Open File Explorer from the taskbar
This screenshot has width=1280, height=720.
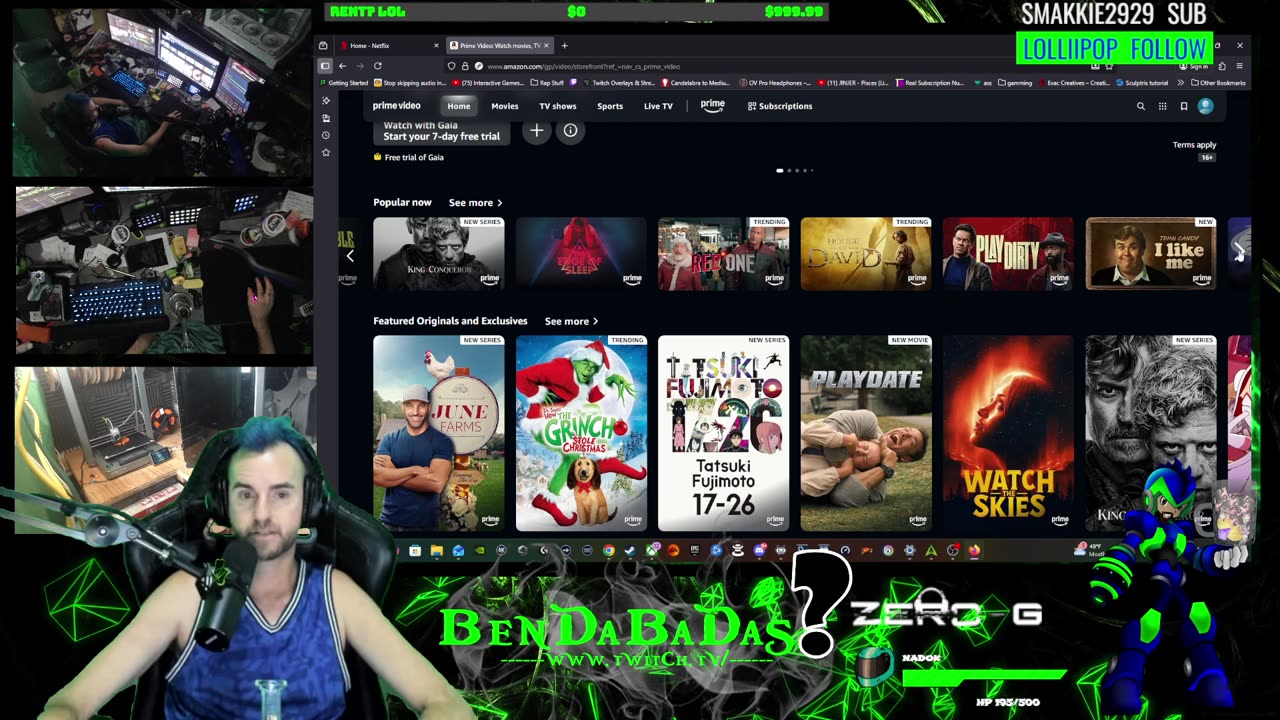pos(437,550)
